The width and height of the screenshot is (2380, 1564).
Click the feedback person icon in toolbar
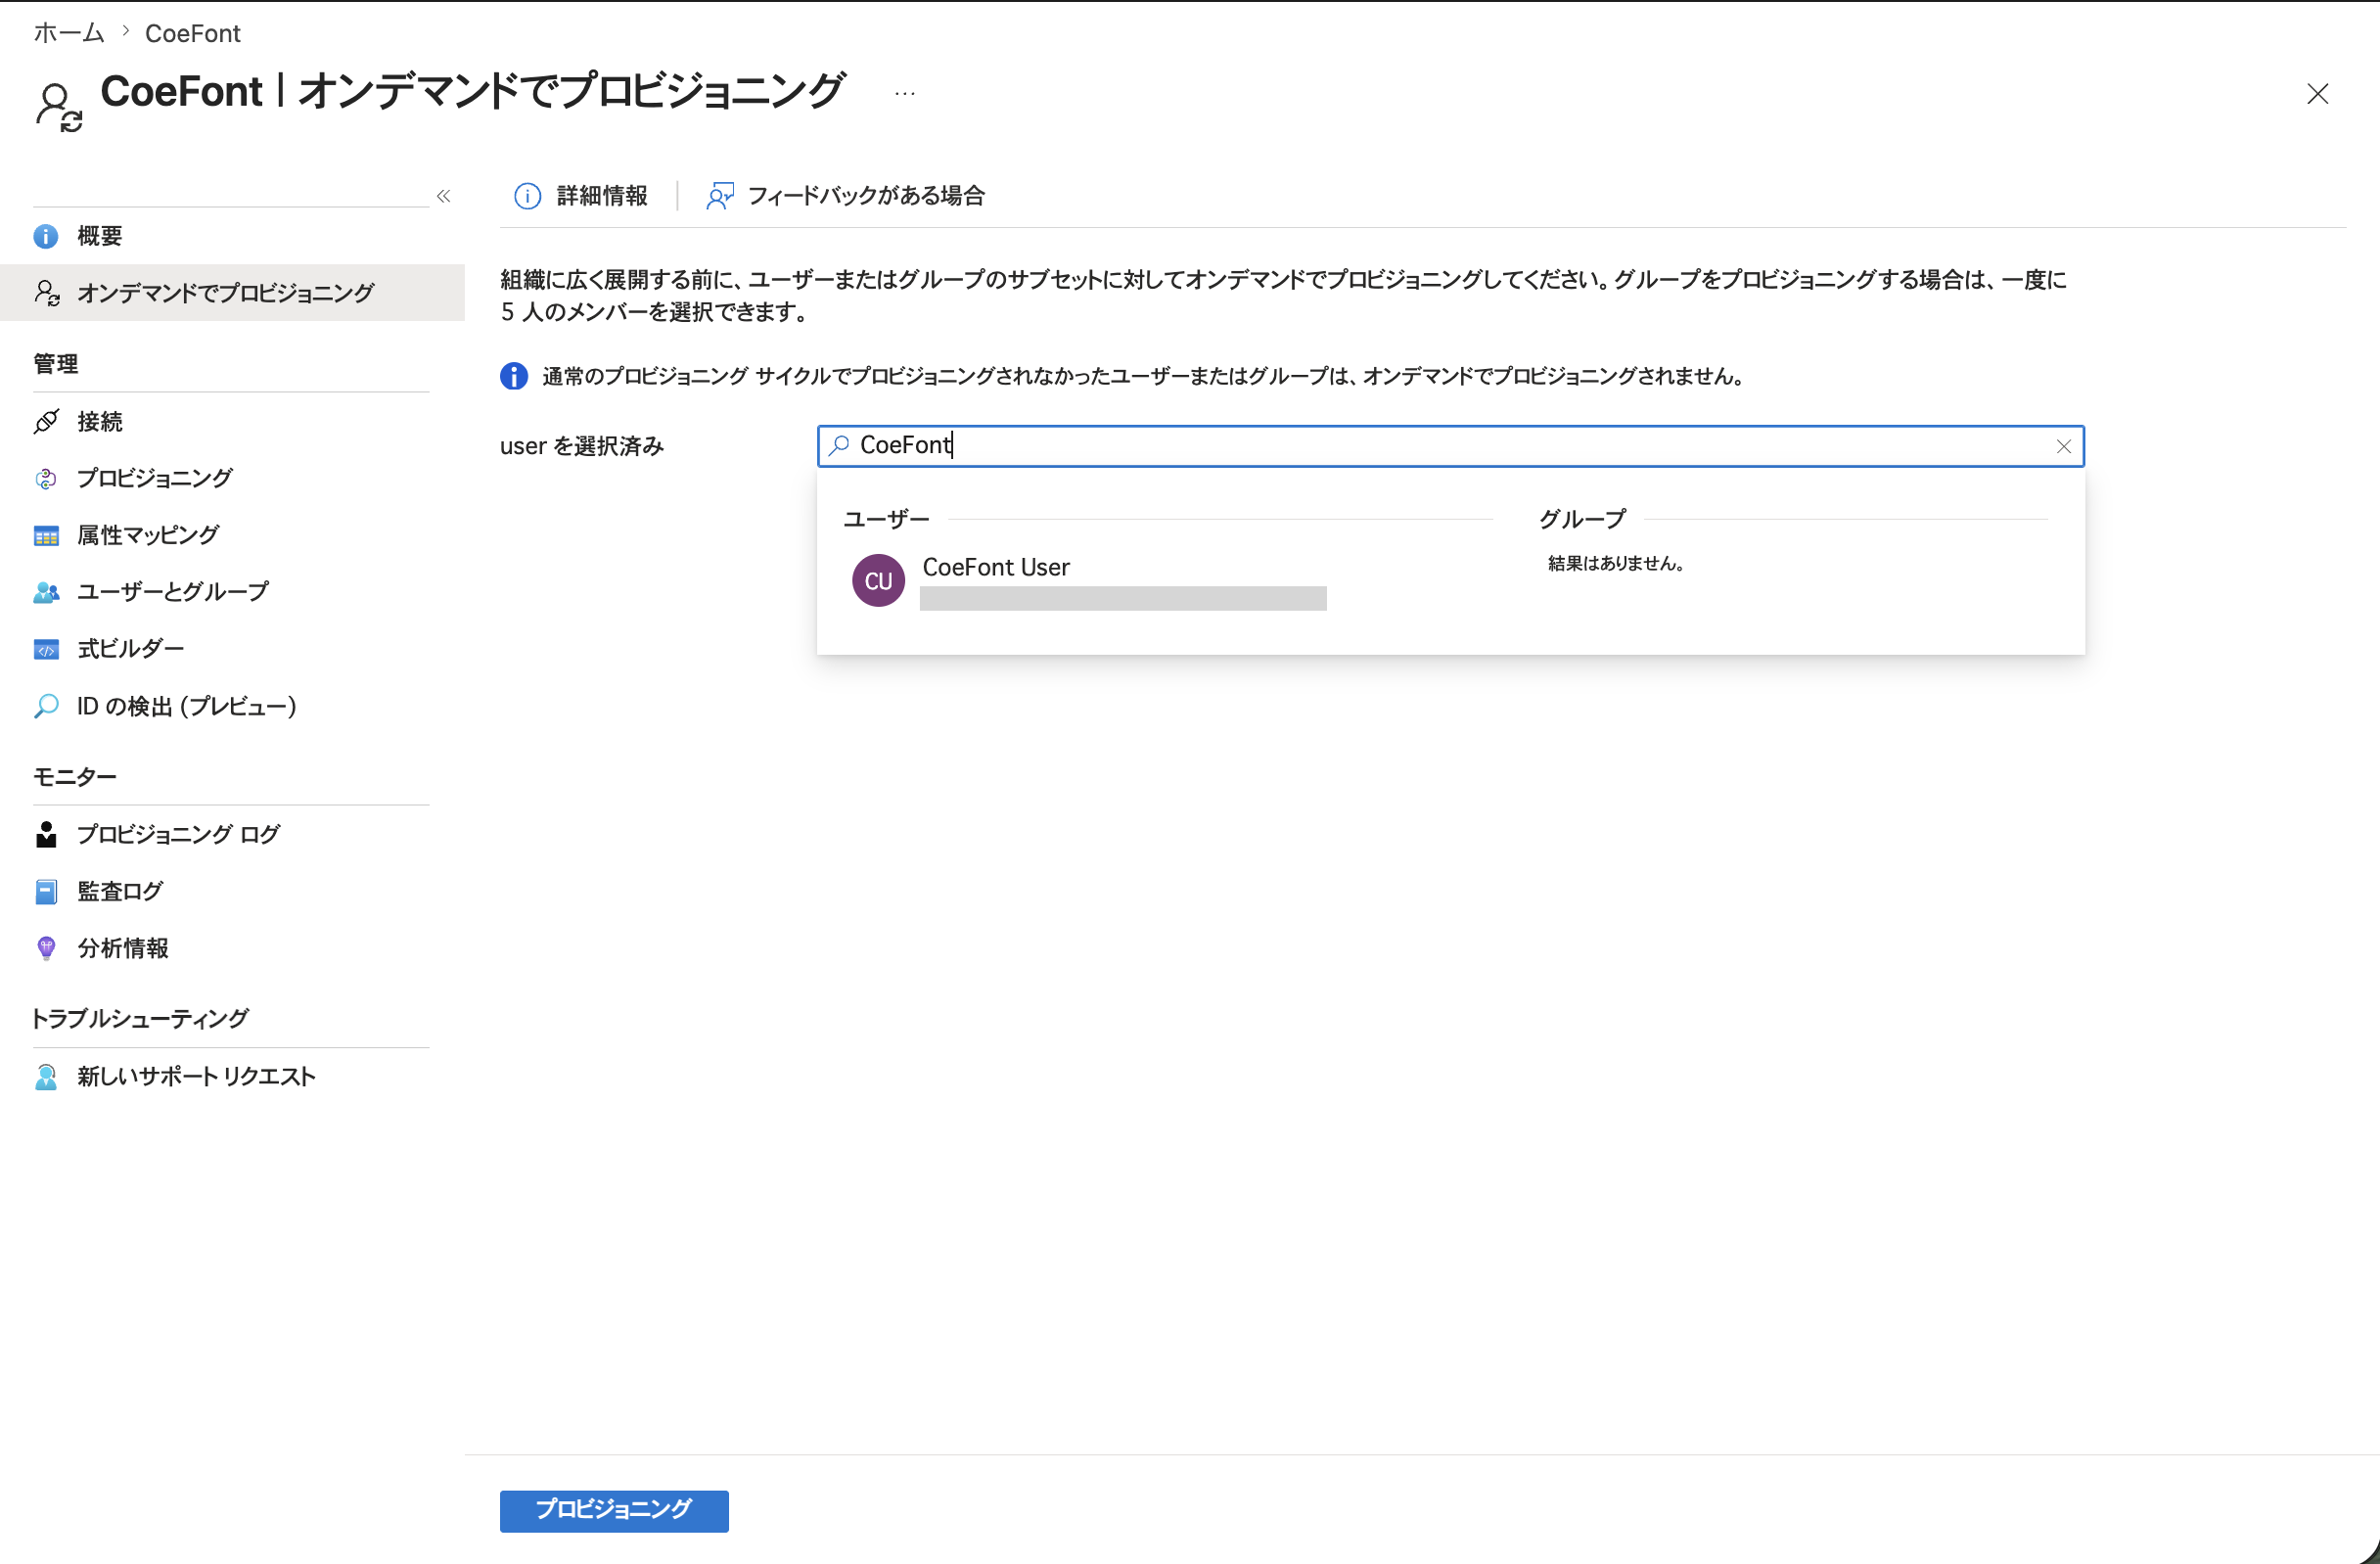720,196
